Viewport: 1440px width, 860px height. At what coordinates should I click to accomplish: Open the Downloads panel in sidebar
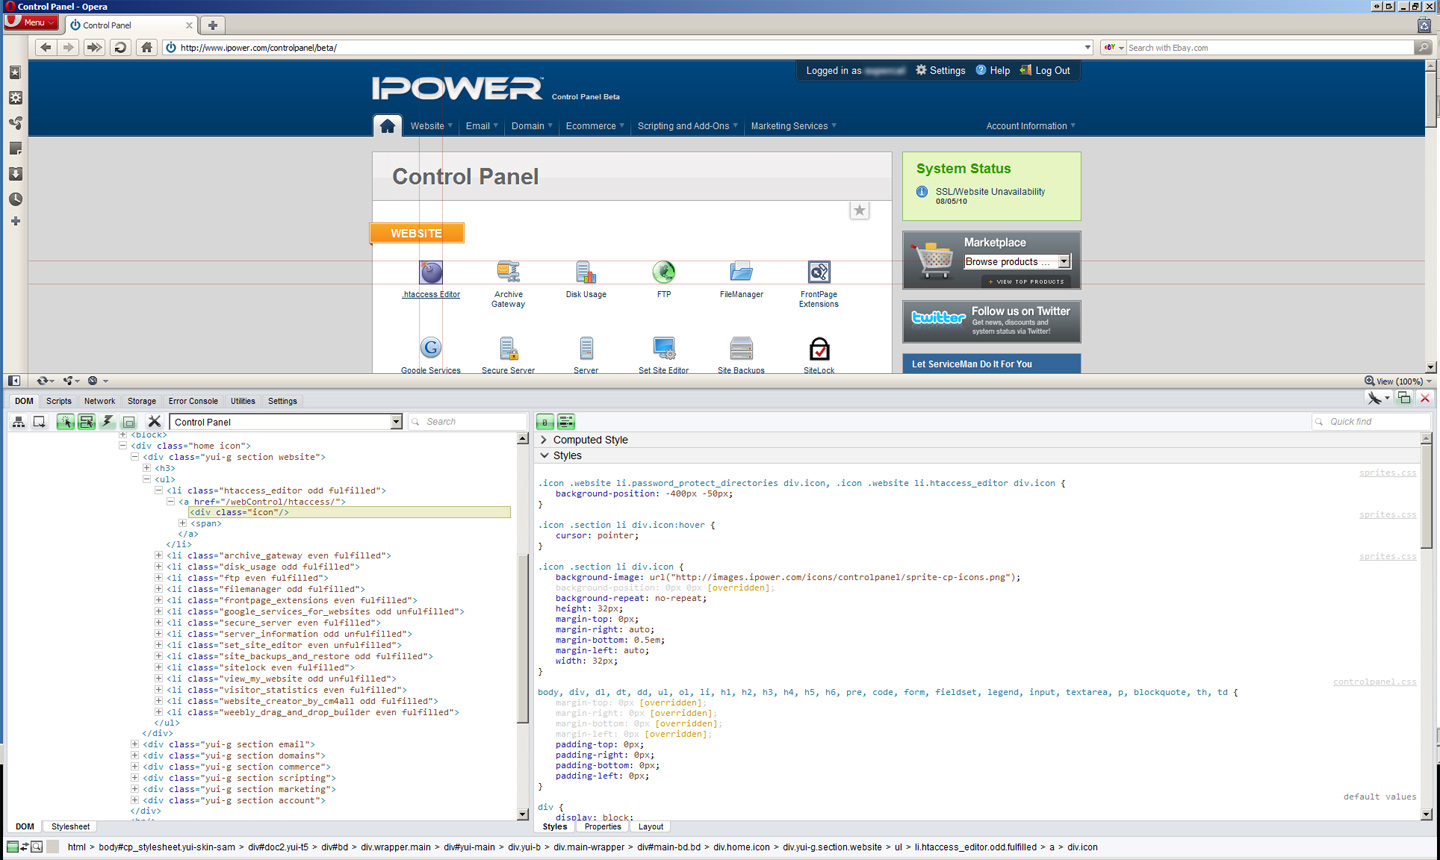click(x=15, y=174)
